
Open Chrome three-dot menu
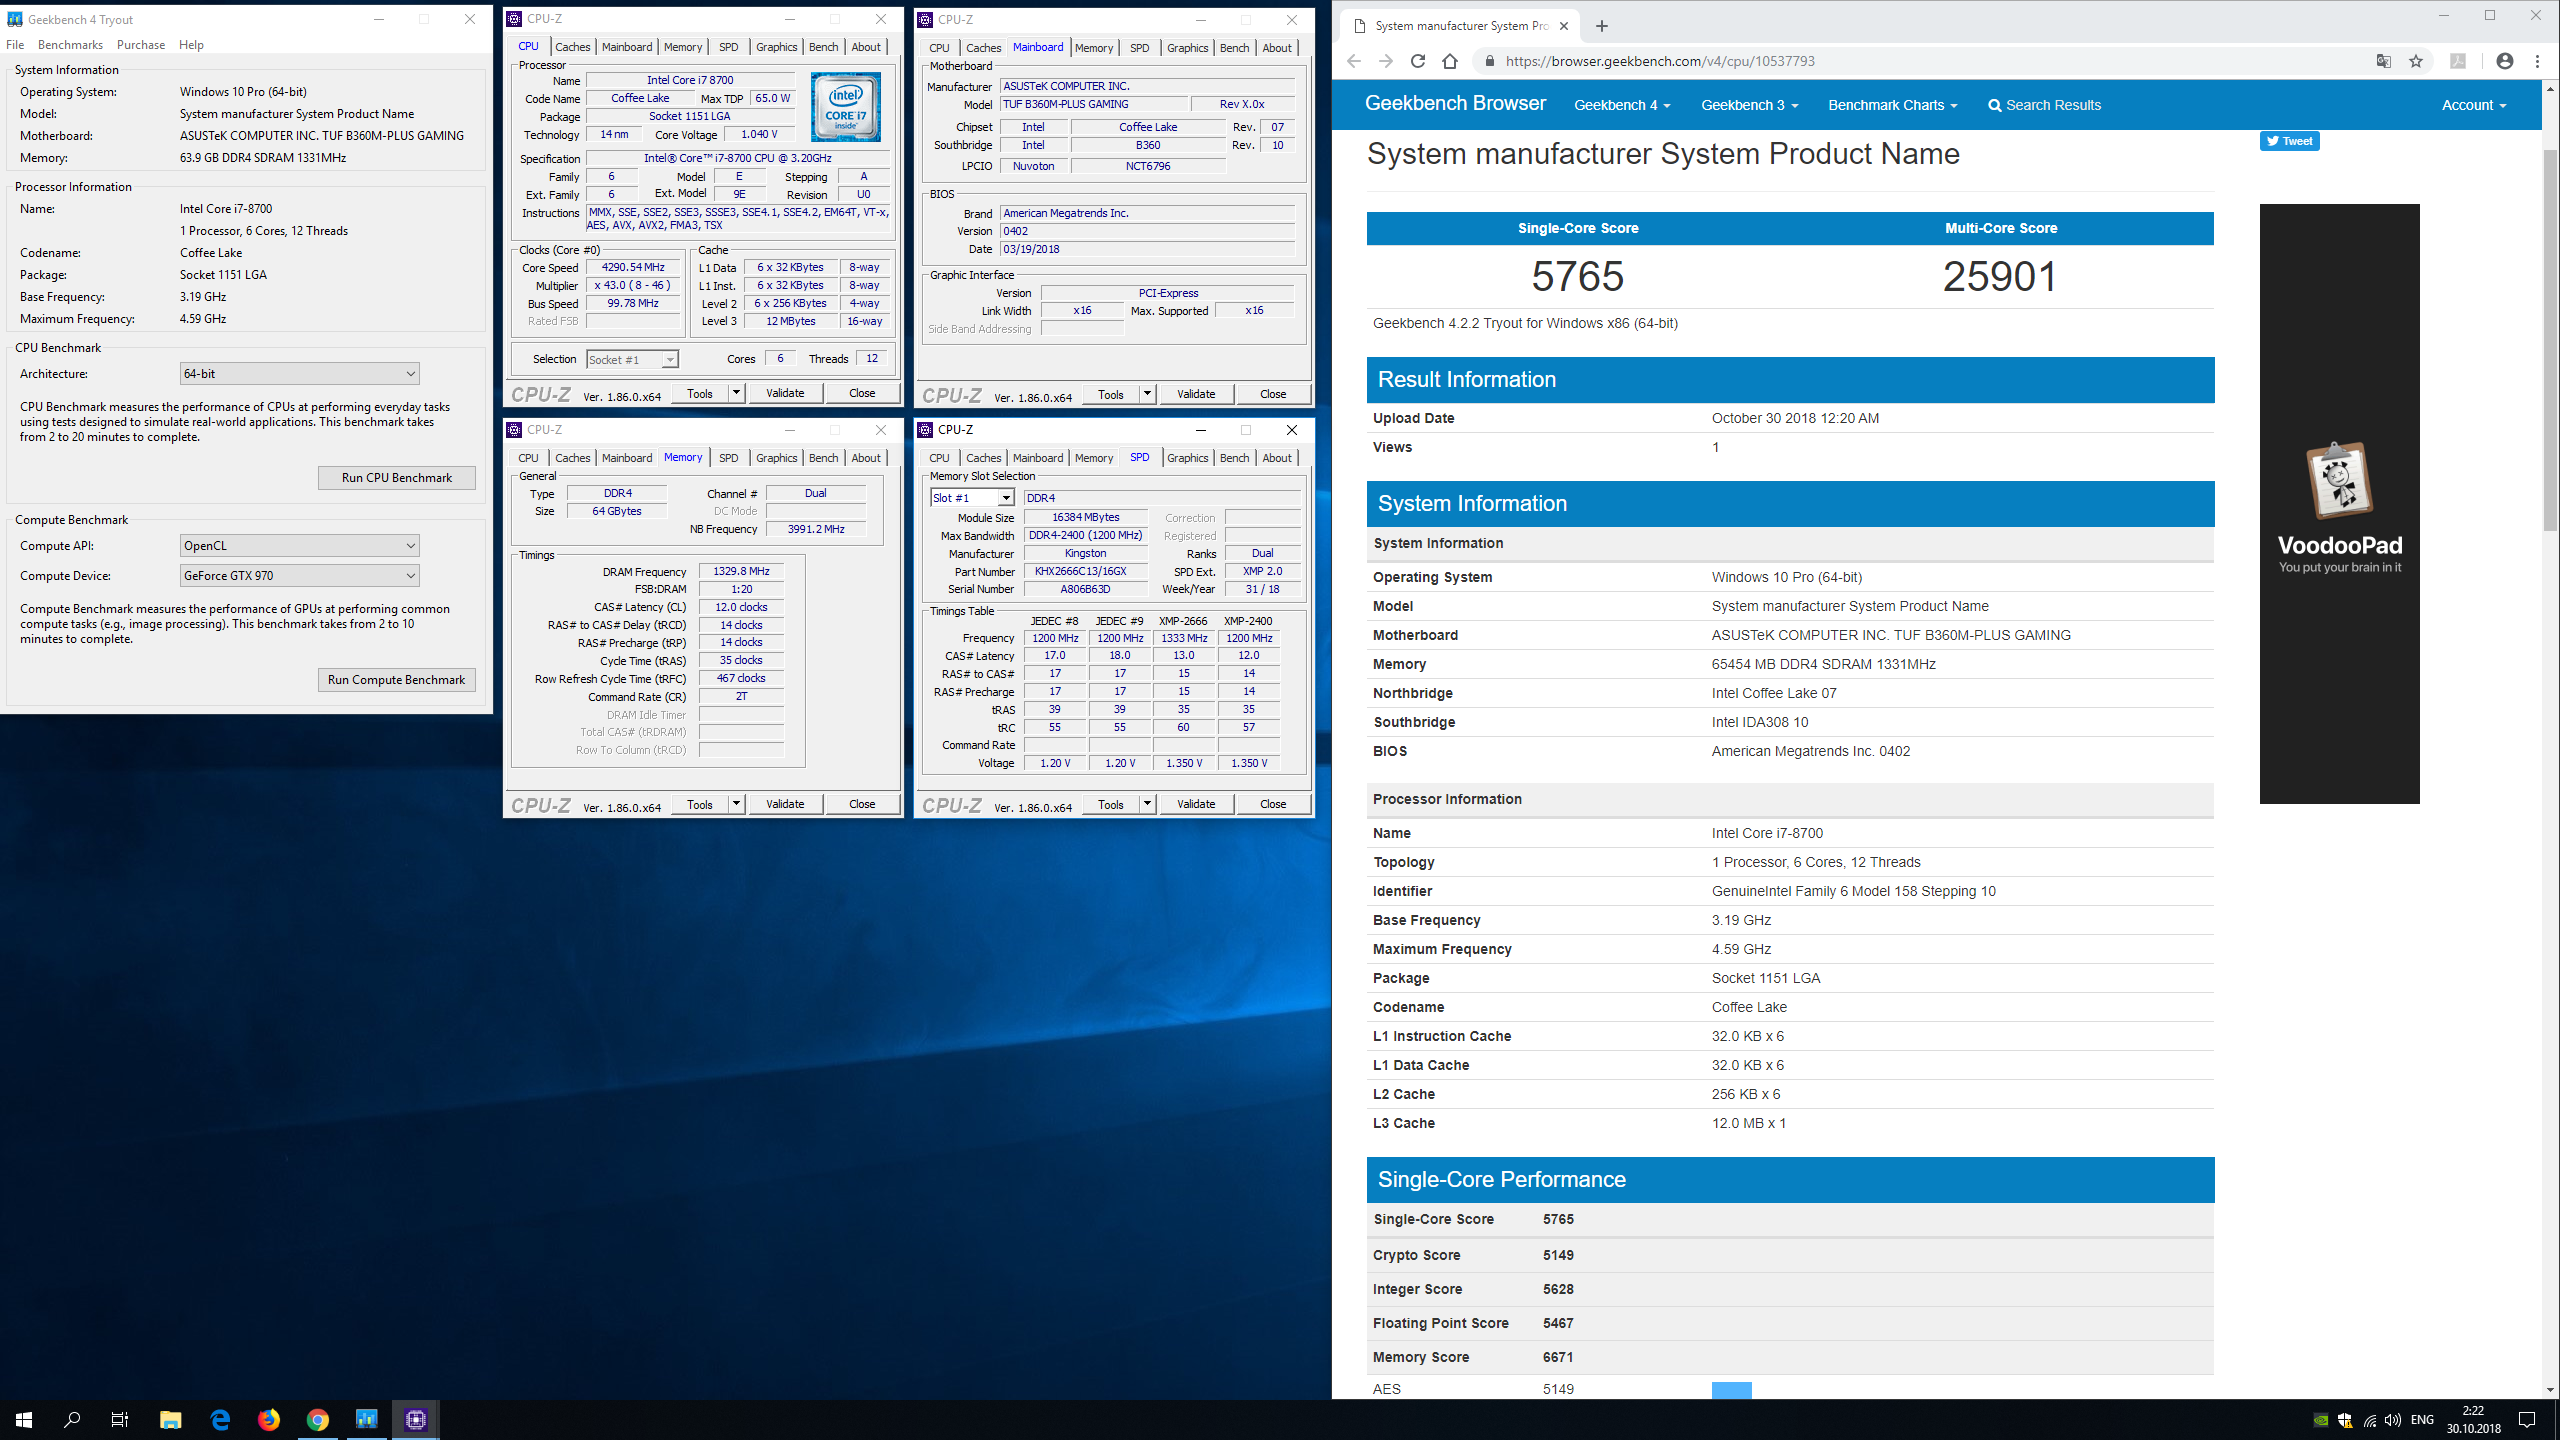click(x=2537, y=61)
